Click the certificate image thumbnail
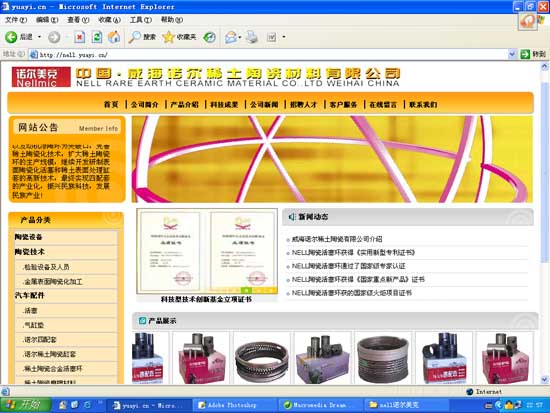Image resolution: width=550 pixels, height=413 pixels. (x=207, y=251)
